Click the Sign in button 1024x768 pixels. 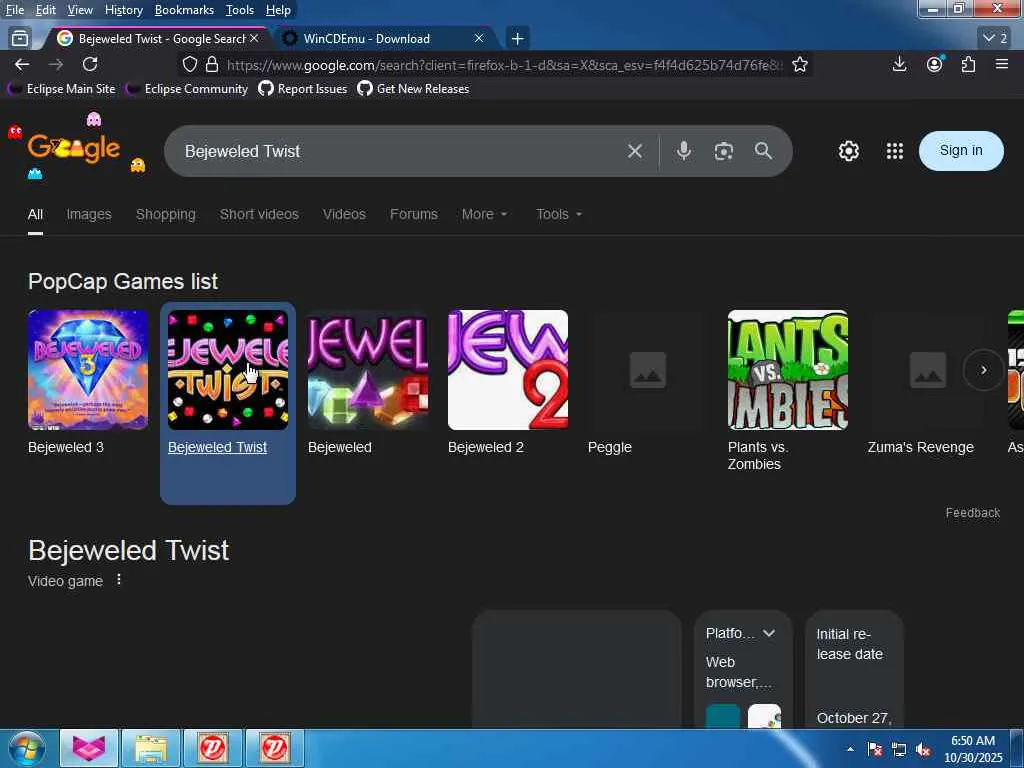click(x=961, y=151)
